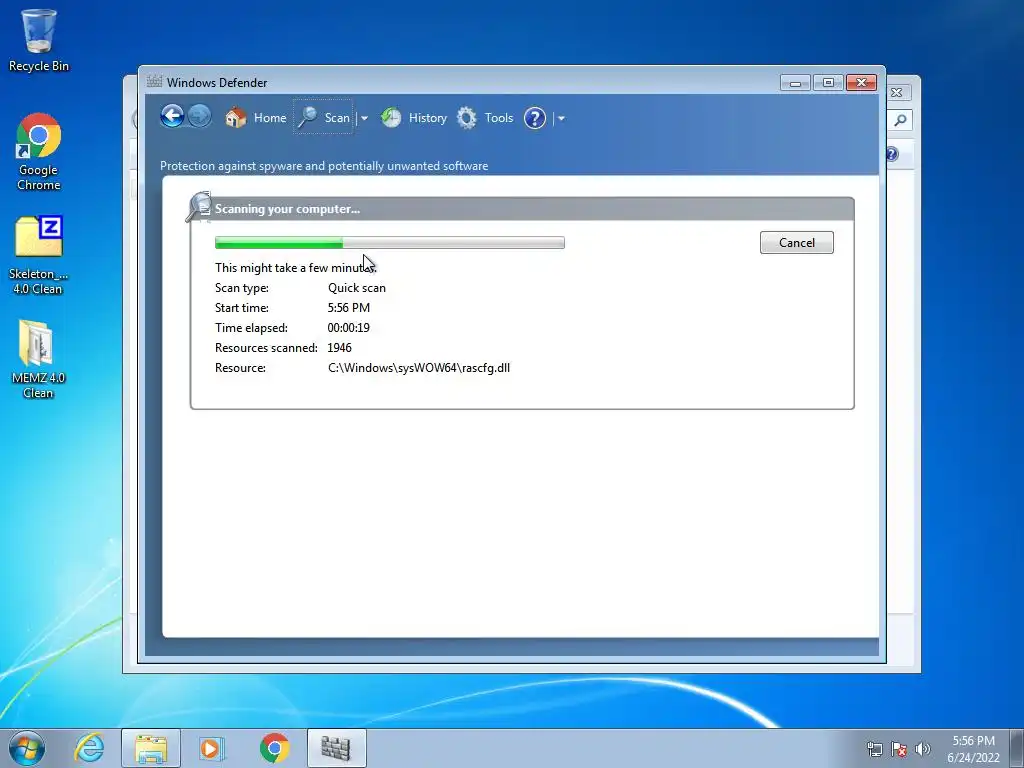The image size is (1024, 768).
Task: Click the Protection against spyware subtitle
Action: [x=324, y=166]
